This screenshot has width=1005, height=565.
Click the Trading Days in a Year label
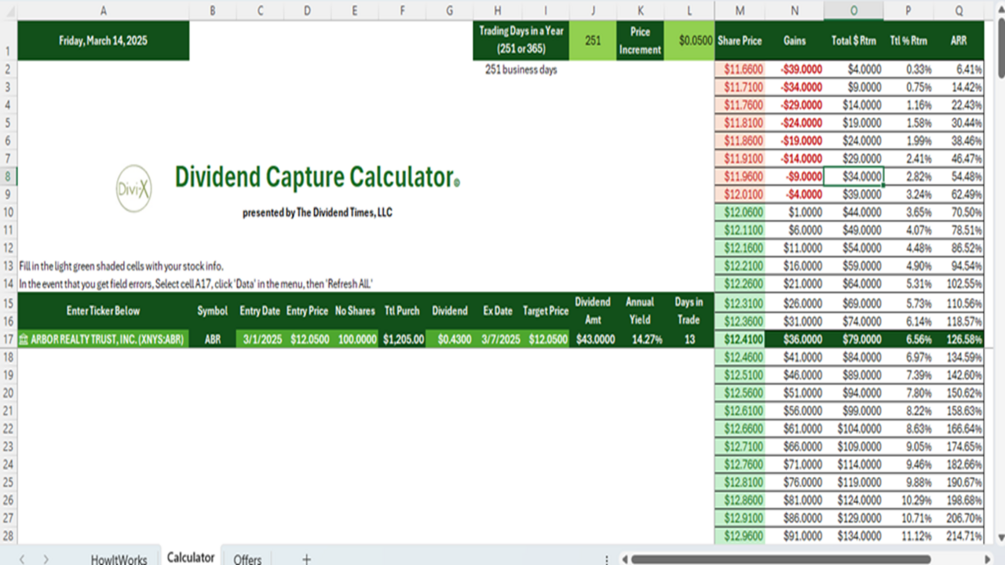click(x=521, y=40)
